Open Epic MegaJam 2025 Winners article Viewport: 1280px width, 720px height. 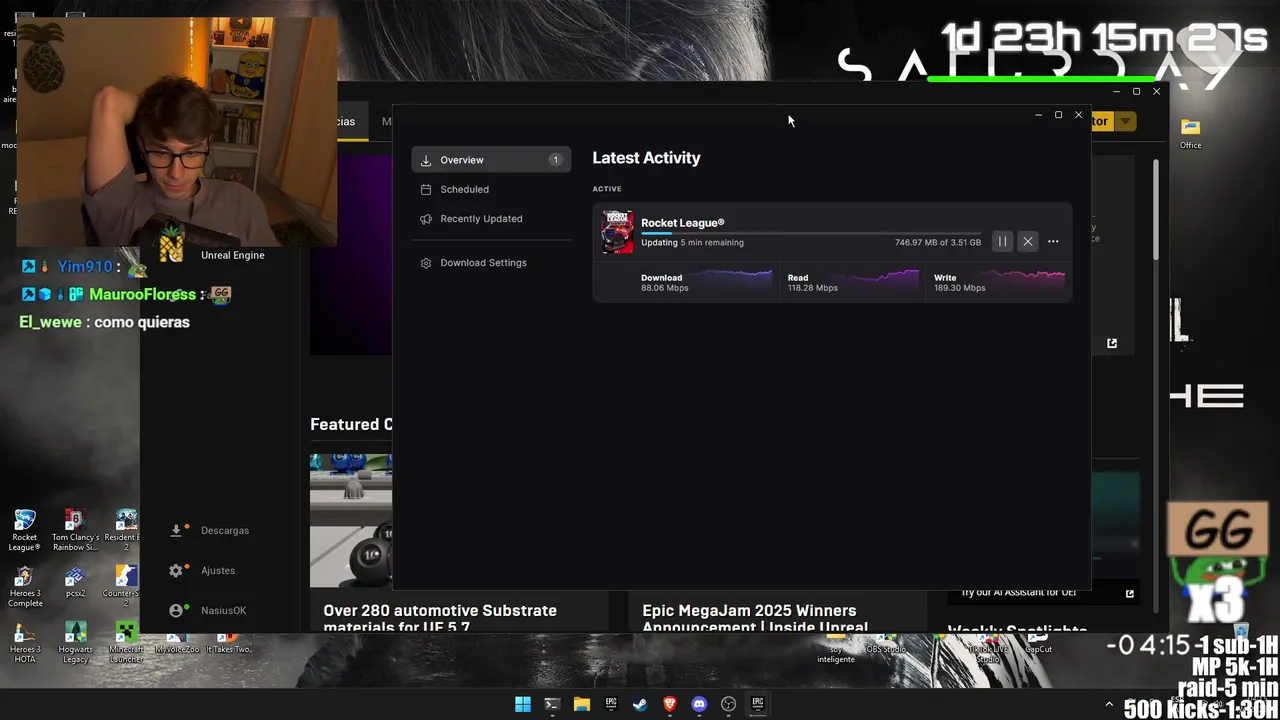[755, 618]
